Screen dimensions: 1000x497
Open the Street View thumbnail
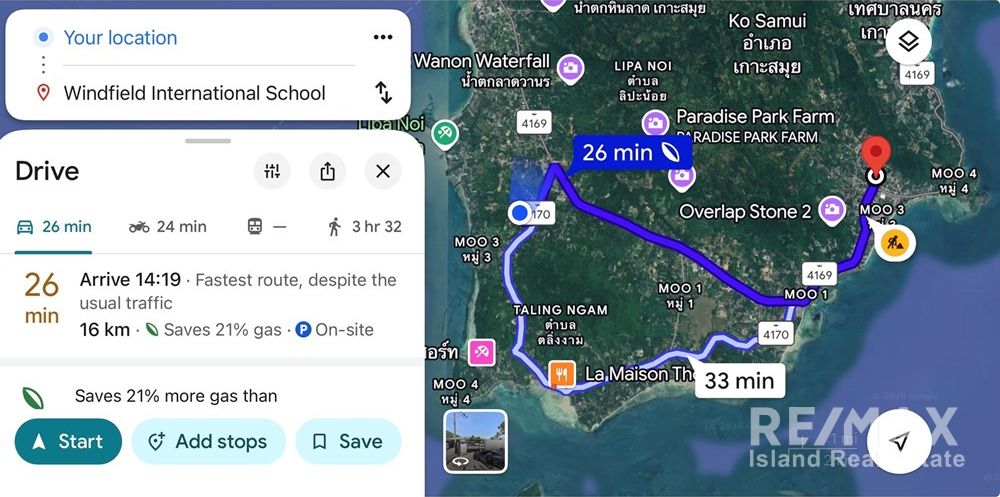[476, 441]
